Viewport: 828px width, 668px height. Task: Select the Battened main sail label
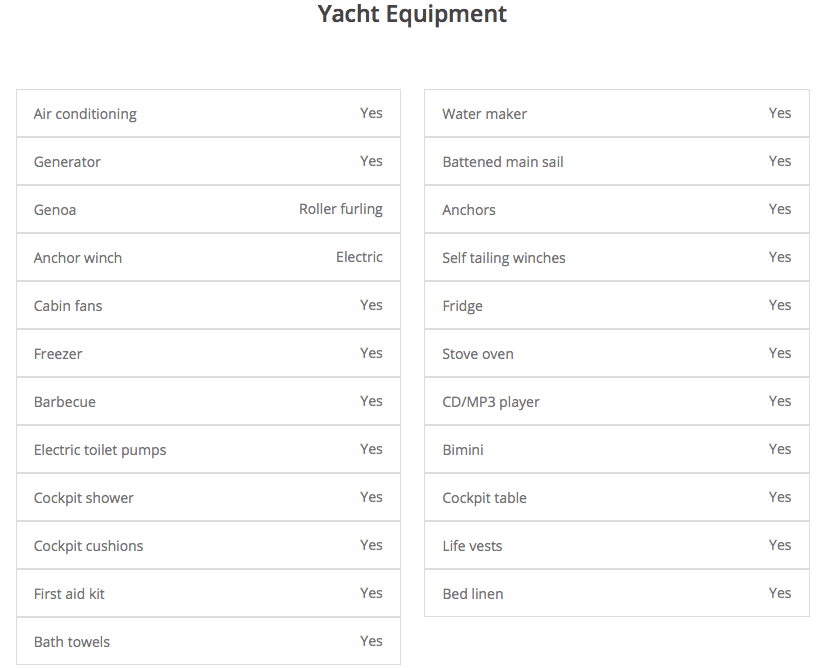tap(503, 162)
